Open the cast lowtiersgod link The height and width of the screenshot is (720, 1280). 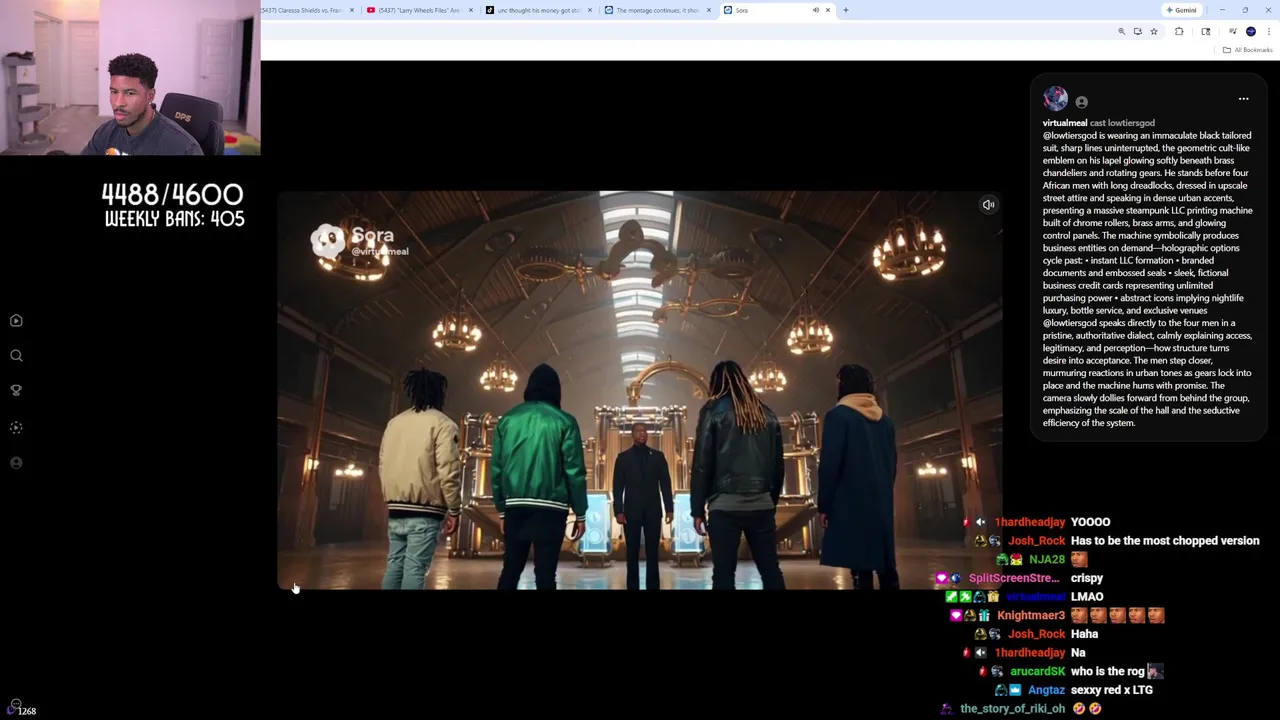pos(1122,123)
